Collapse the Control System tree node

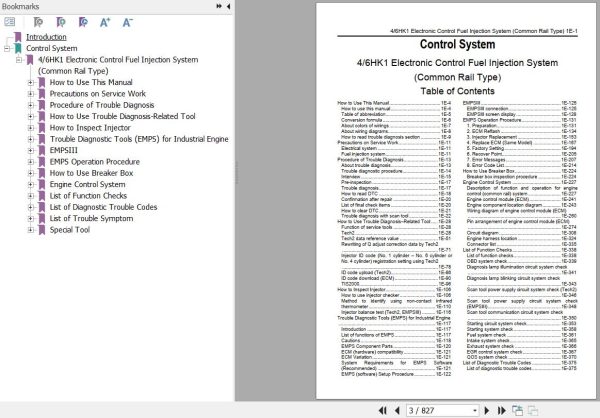(x=7, y=49)
